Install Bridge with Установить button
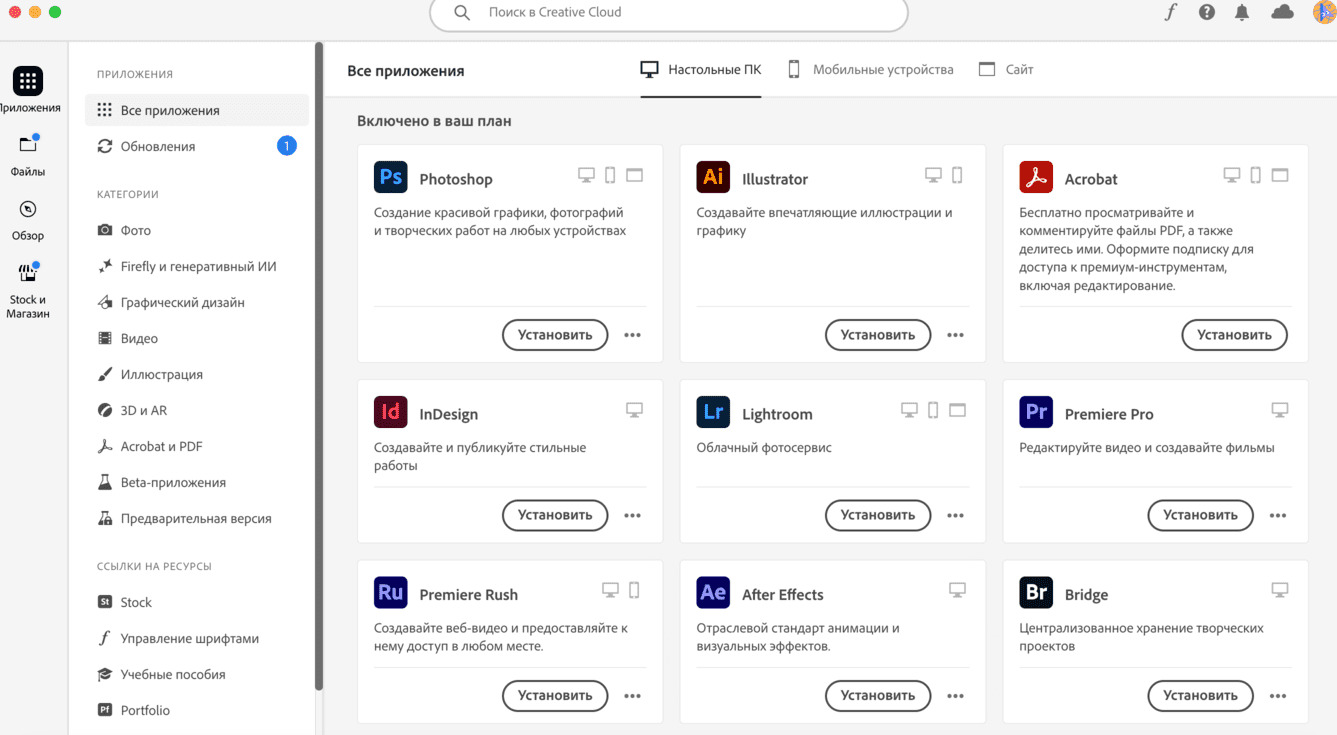This screenshot has height=735, width=1337. (x=1201, y=695)
